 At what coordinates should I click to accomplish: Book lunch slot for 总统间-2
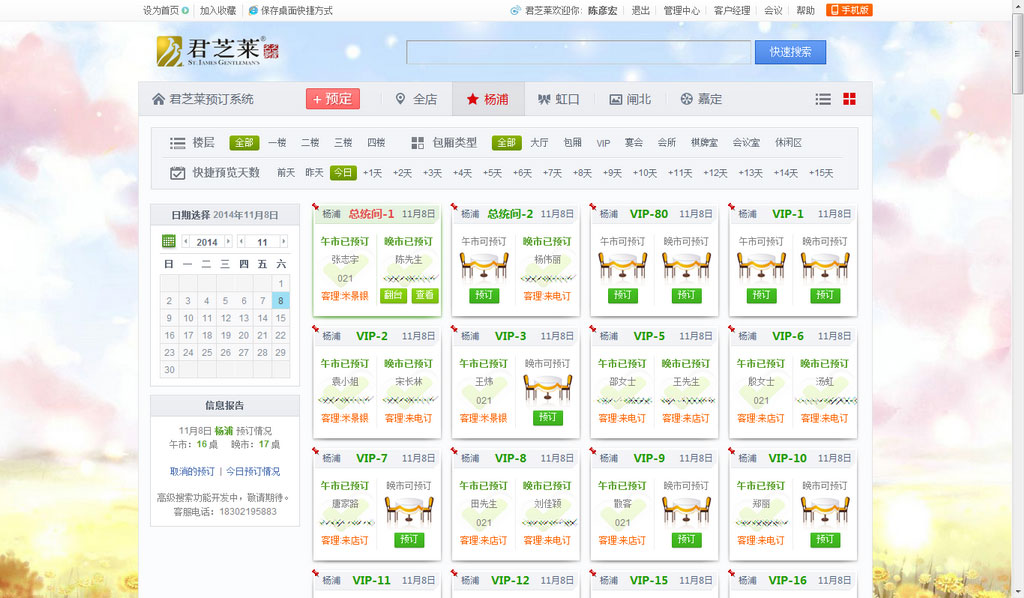[484, 295]
